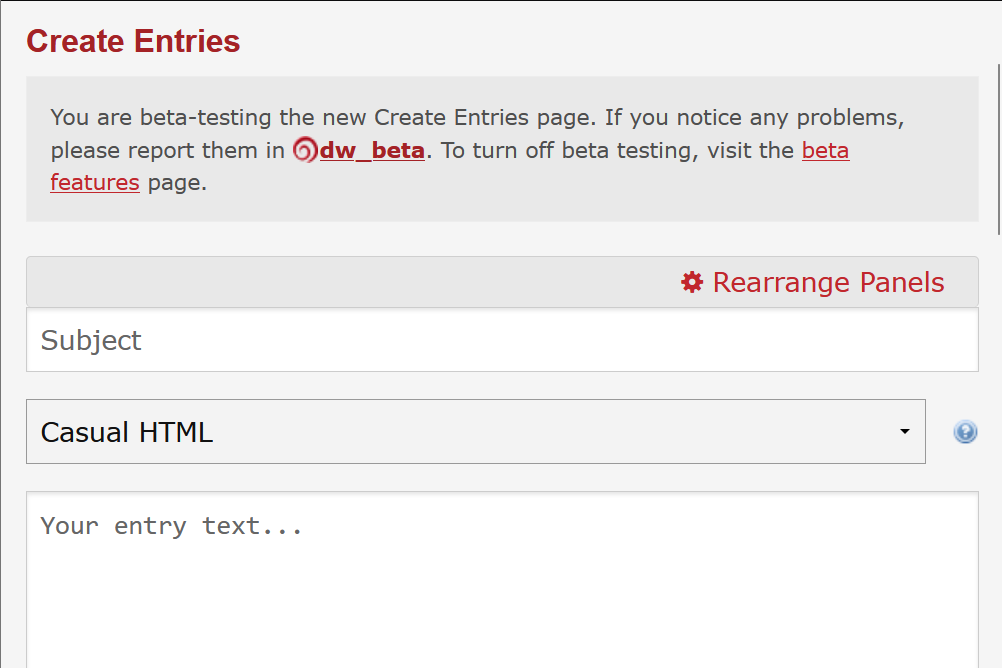Image resolution: width=1002 pixels, height=668 pixels.
Task: Click the gear icon beside Rearrange Panels
Action: (691, 282)
